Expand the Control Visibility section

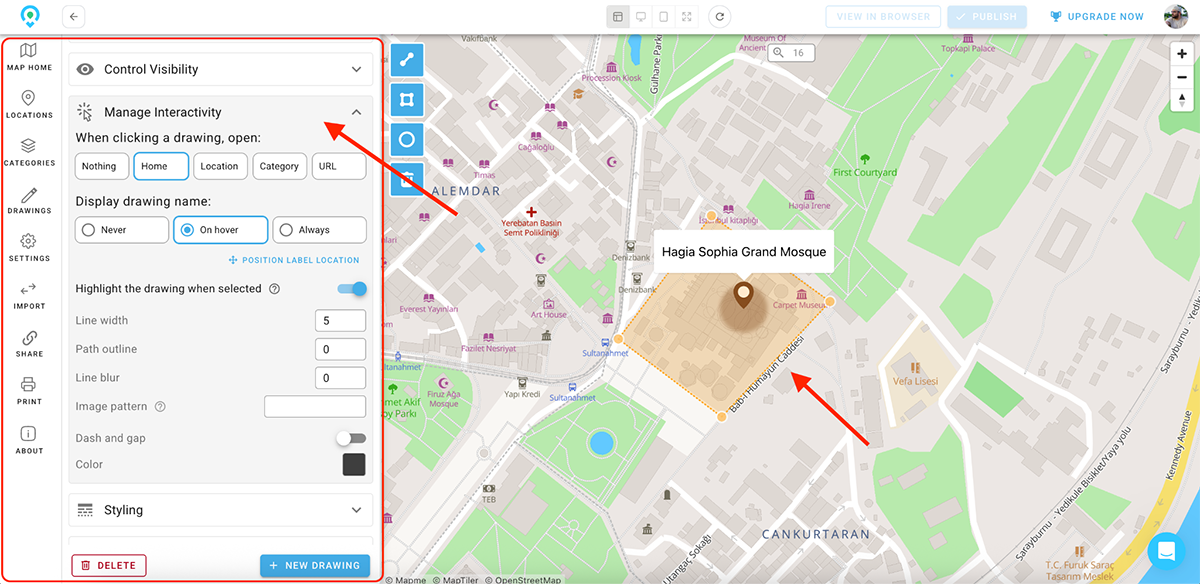[x=220, y=69]
